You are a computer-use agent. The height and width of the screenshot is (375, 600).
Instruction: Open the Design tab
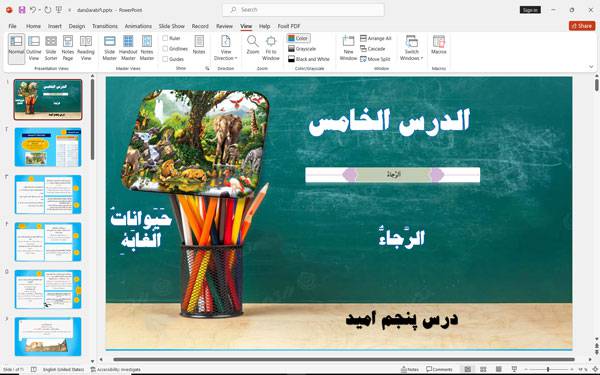(77, 26)
